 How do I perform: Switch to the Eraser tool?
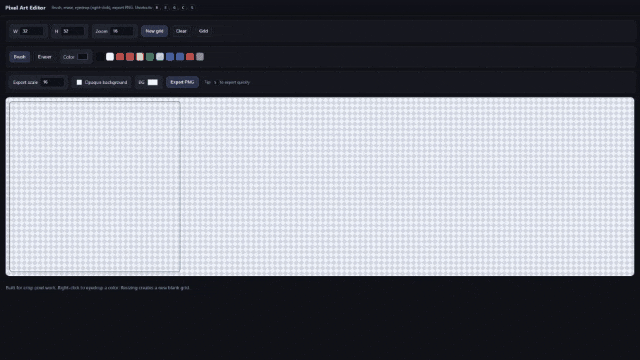[44, 57]
